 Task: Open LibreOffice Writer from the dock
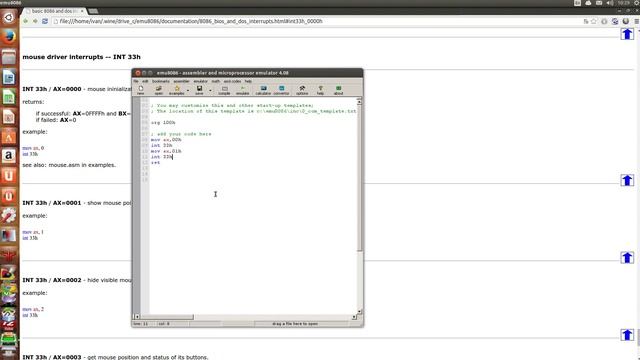(x=9, y=77)
